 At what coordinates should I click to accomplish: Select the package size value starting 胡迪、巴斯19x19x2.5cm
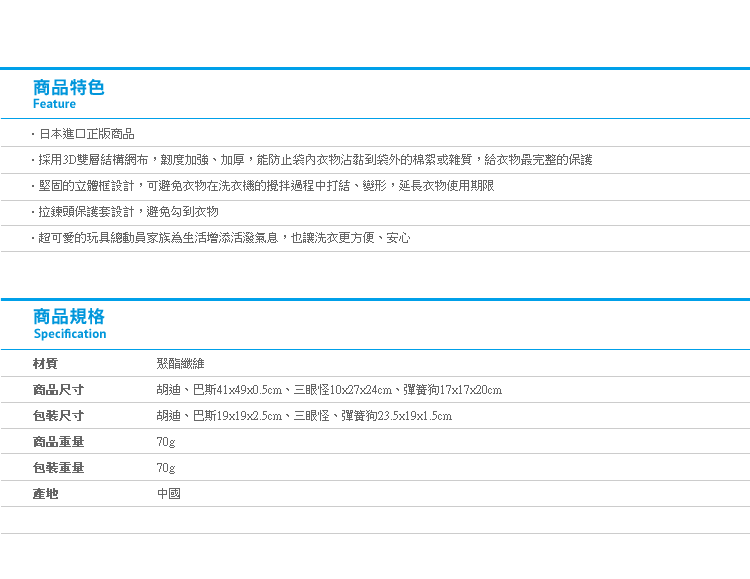coord(304,416)
